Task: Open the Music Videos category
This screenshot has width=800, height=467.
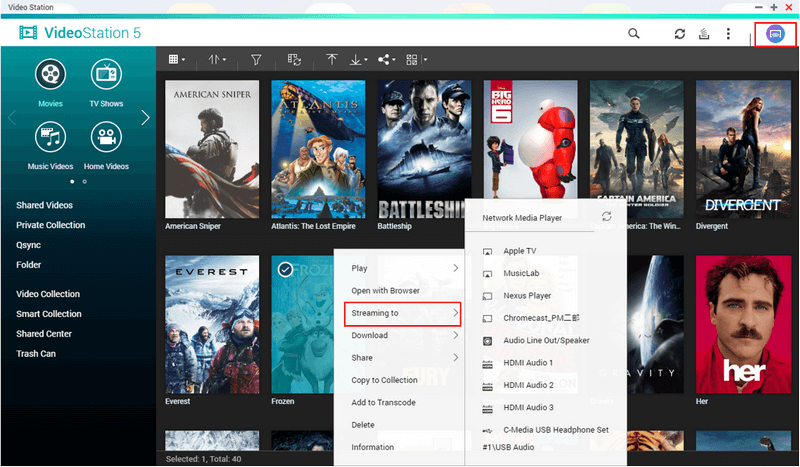Action: pyautogui.click(x=50, y=145)
